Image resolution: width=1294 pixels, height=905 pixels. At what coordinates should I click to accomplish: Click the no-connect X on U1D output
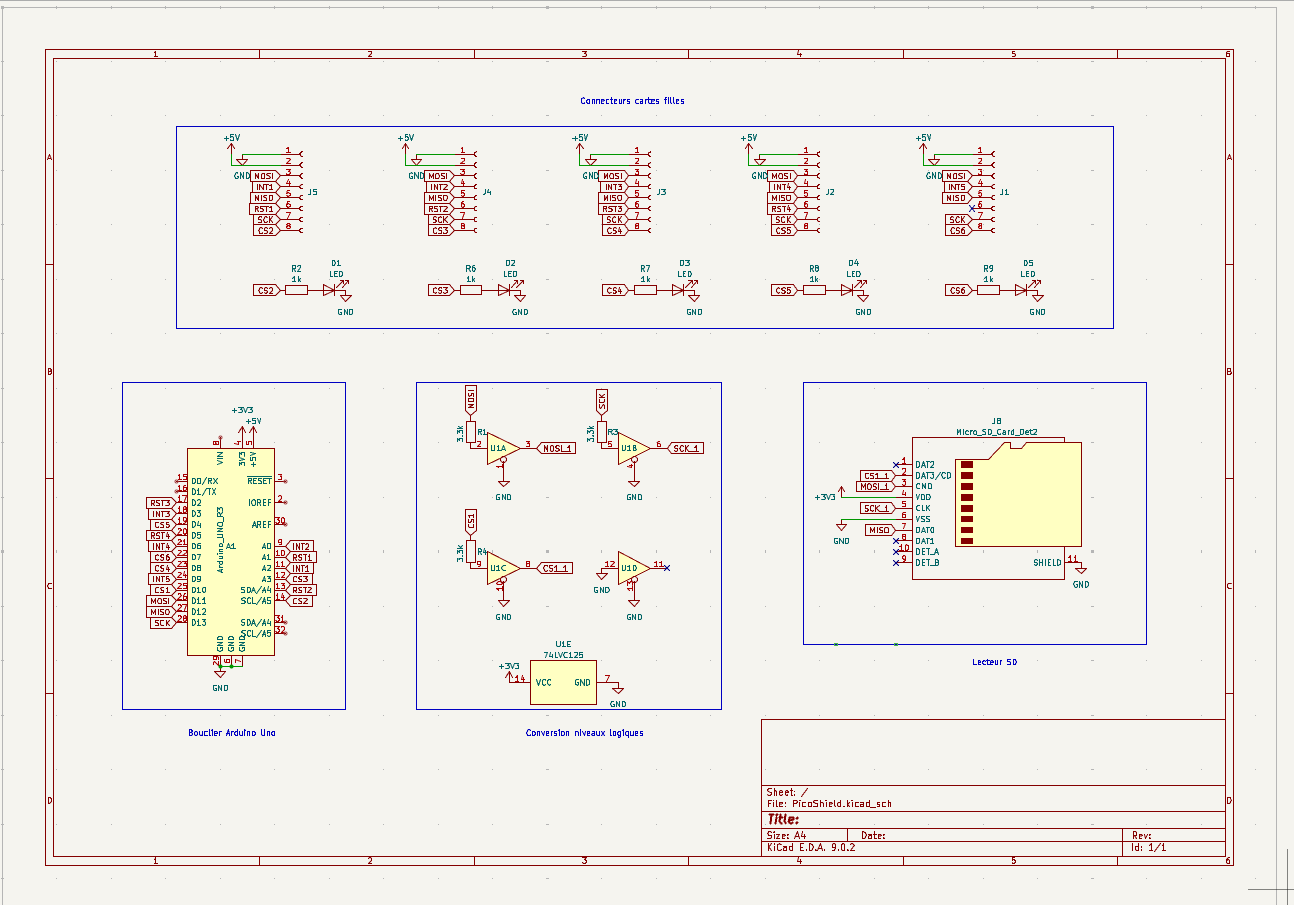(x=667, y=568)
